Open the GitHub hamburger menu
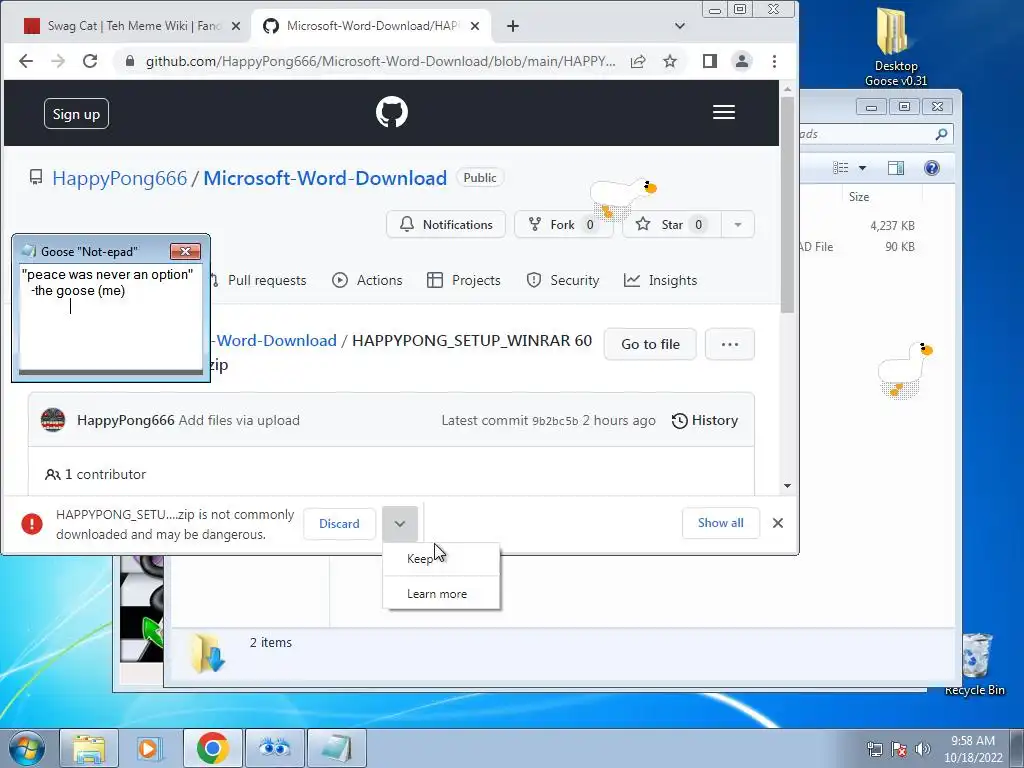The width and height of the screenshot is (1024, 768). point(724,112)
